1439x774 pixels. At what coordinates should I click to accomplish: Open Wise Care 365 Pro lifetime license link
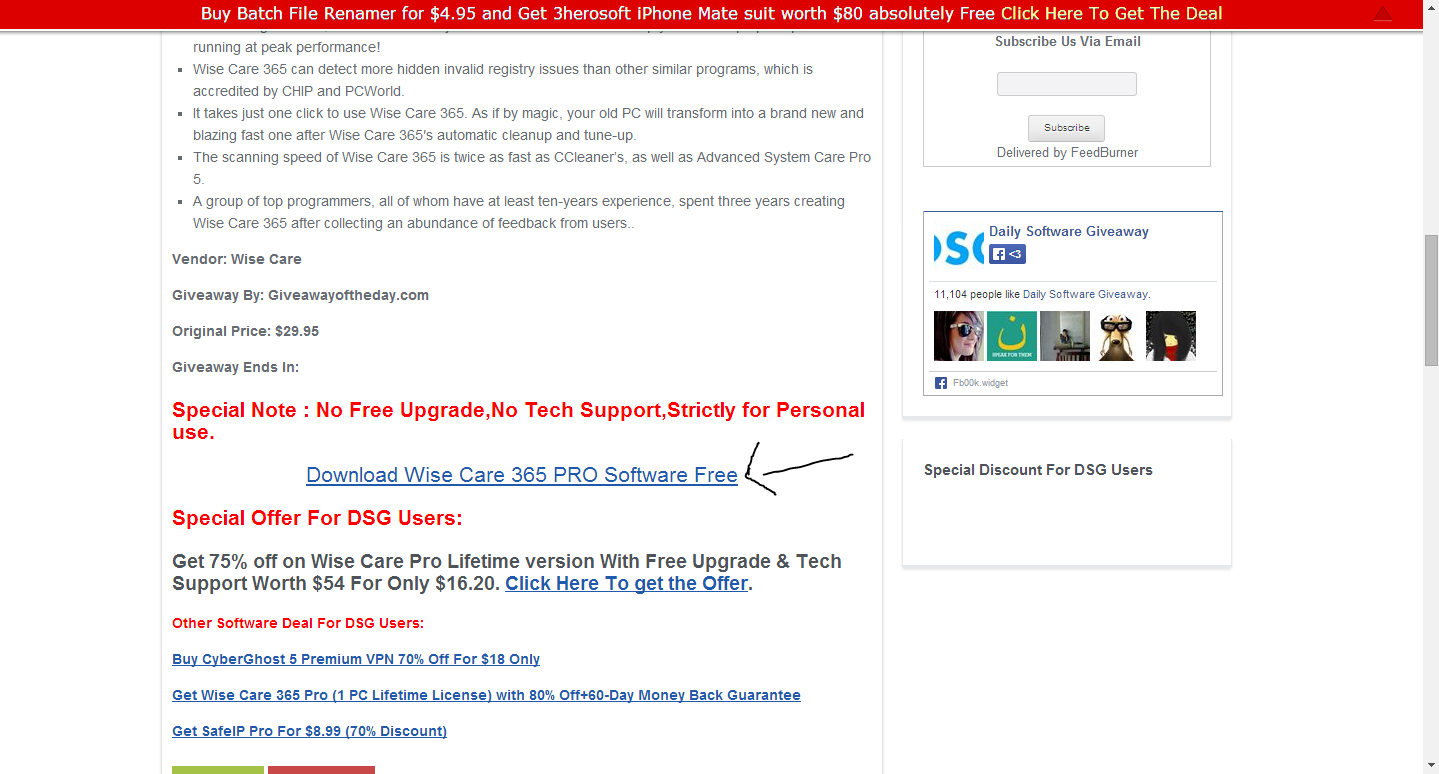pyautogui.click(x=486, y=695)
